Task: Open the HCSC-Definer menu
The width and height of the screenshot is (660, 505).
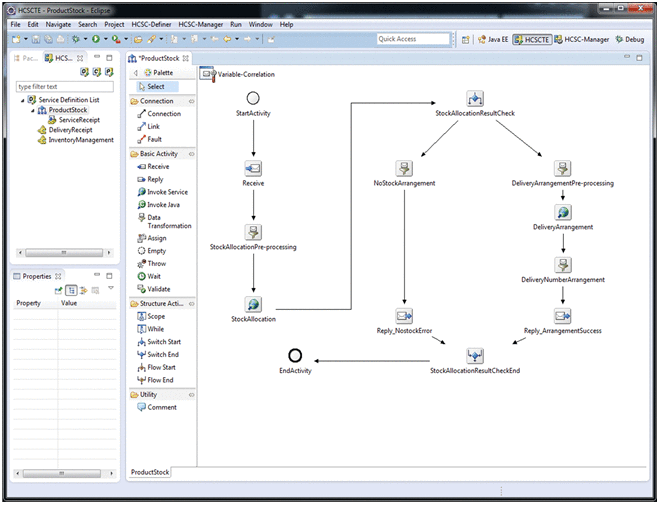Action: point(153,23)
